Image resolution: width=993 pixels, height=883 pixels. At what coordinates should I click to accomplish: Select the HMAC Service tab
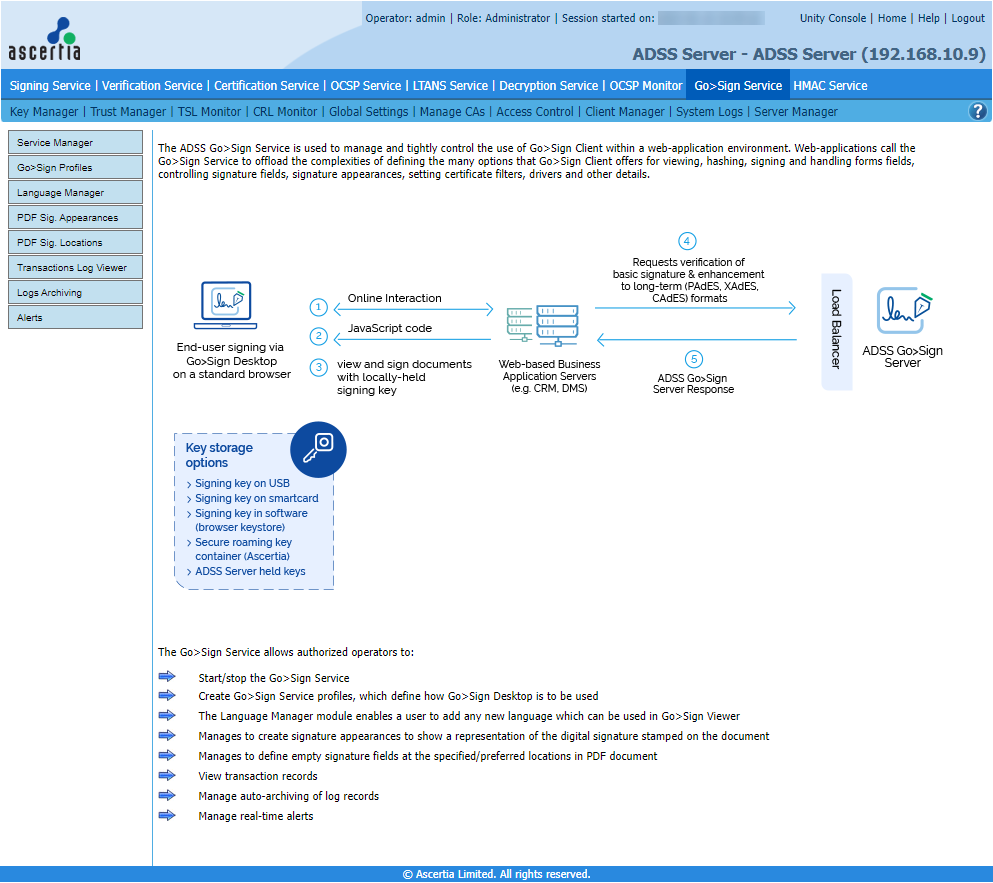[x=830, y=86]
